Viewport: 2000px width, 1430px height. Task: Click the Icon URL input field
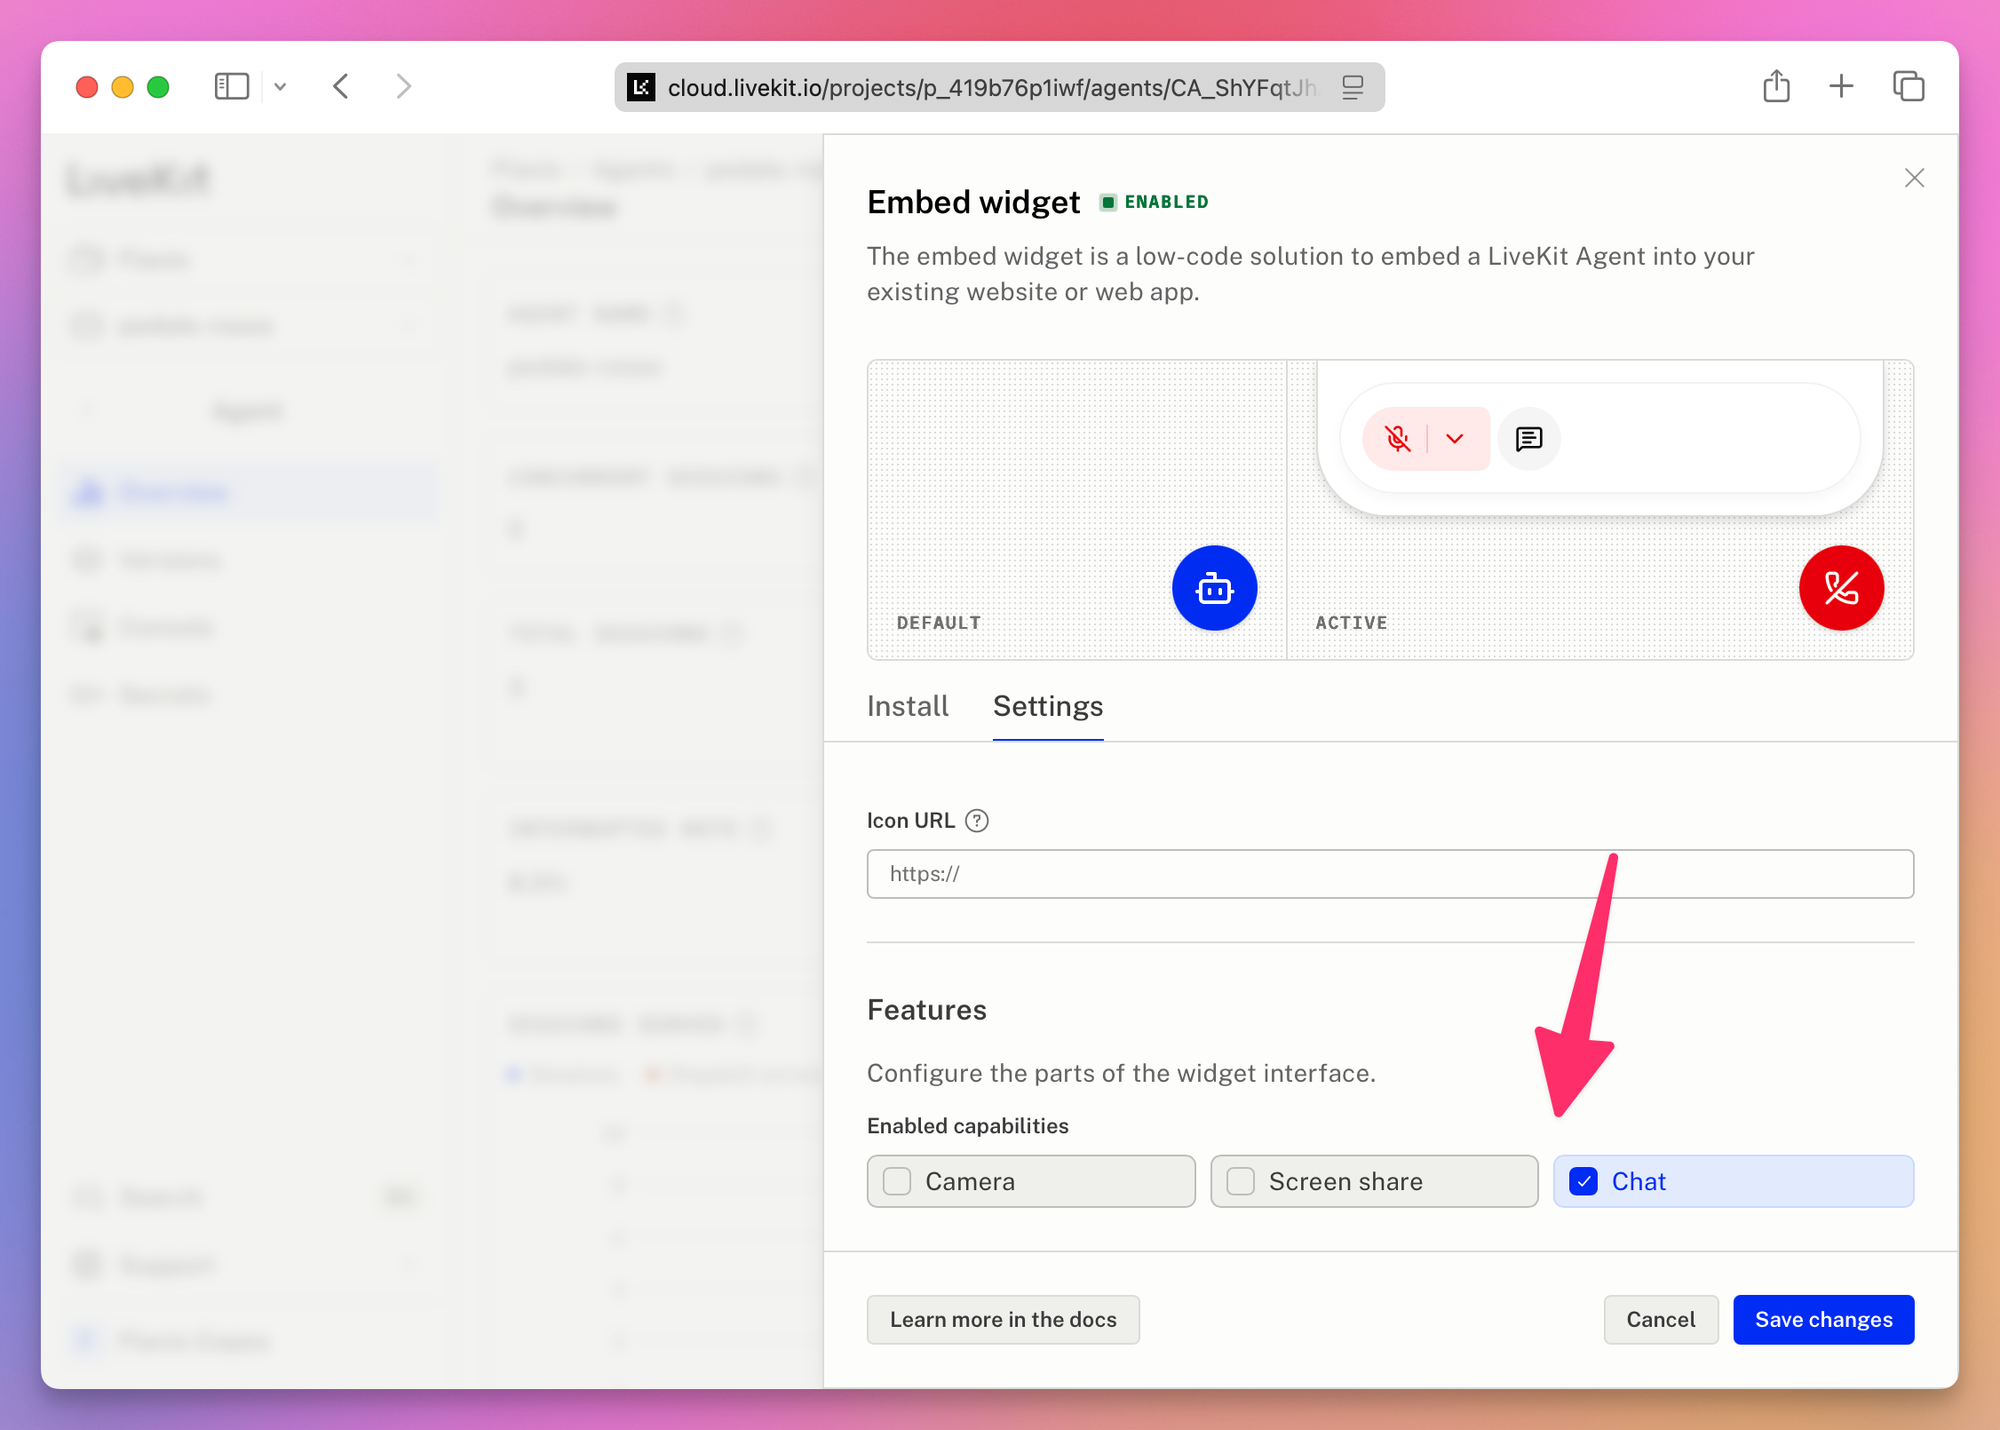1390,874
